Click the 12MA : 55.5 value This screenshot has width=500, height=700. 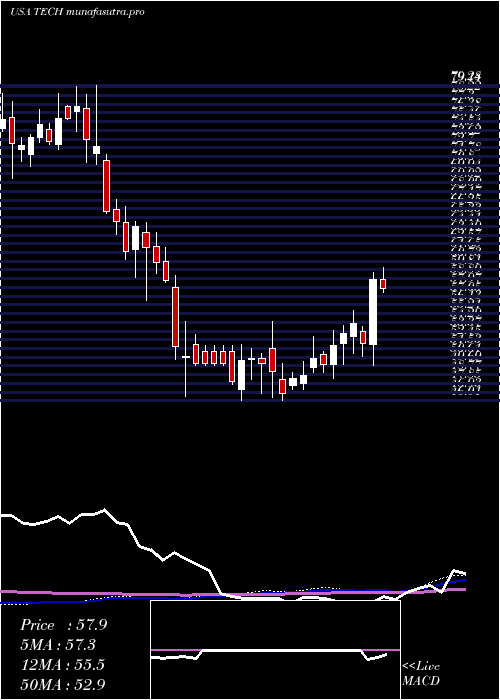coord(62,665)
